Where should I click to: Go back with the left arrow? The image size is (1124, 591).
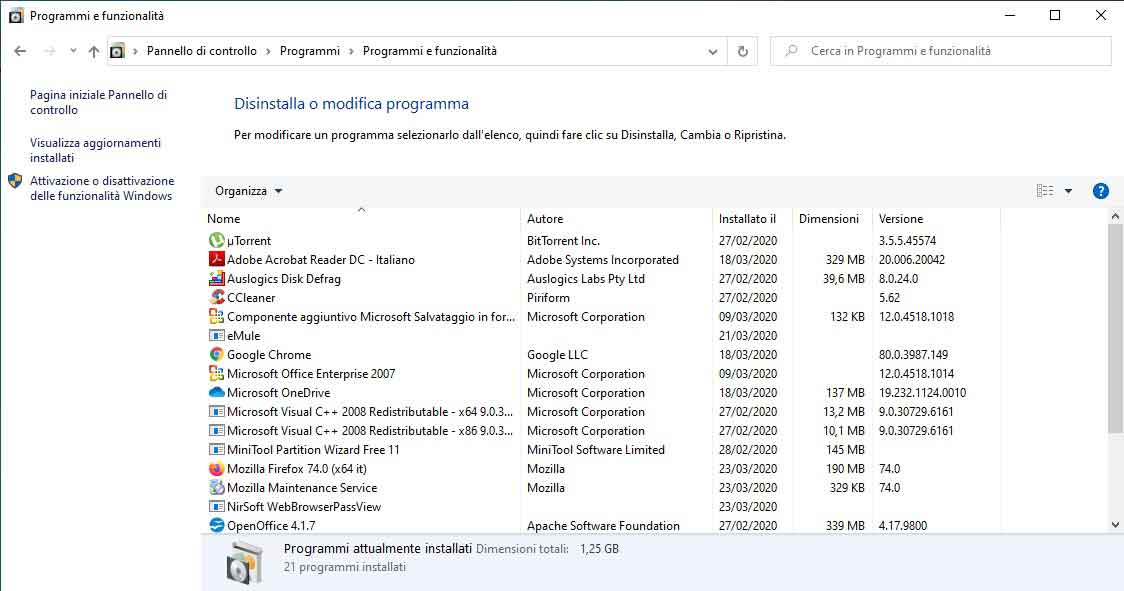point(20,51)
